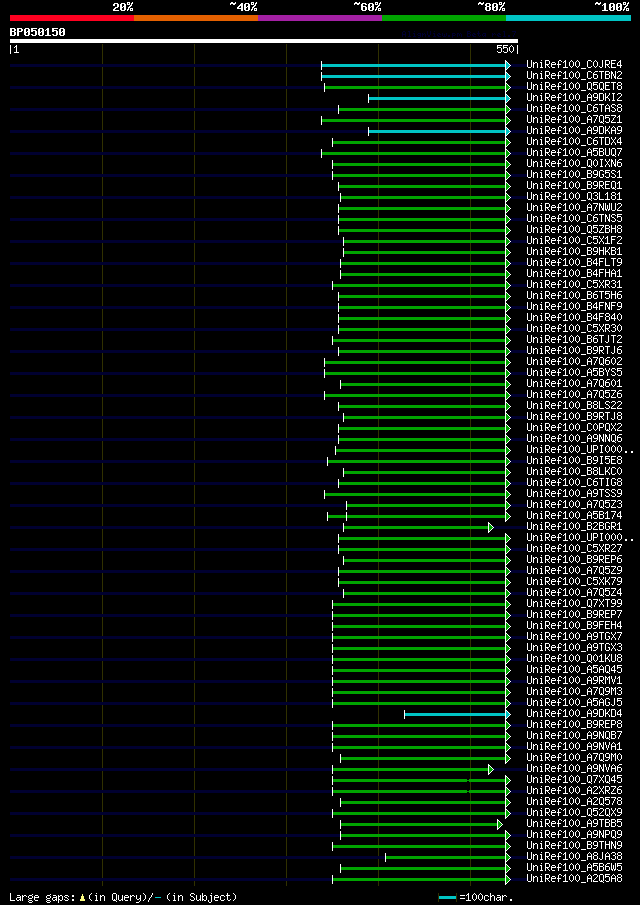
Task: Select the UniRef100_B2BGR1 label
Action: click(574, 526)
